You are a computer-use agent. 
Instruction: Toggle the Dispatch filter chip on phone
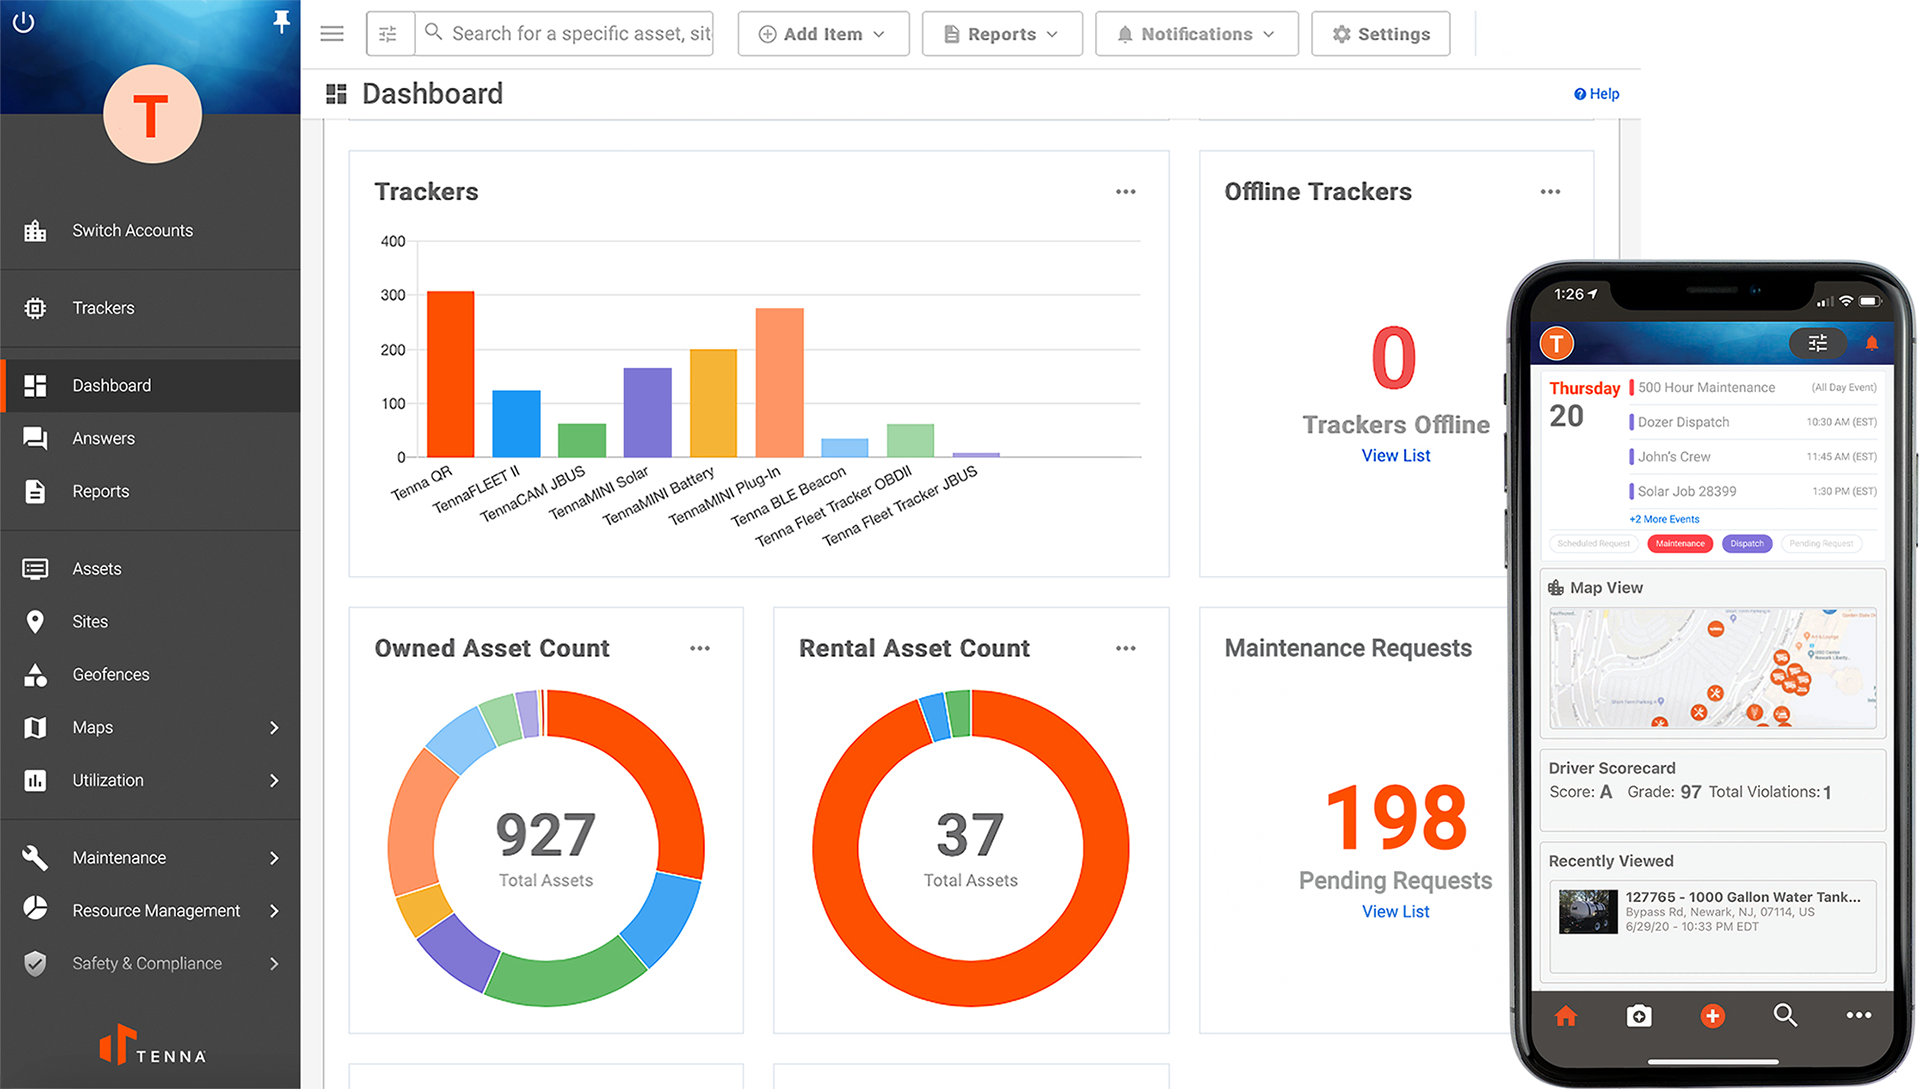[1747, 544]
